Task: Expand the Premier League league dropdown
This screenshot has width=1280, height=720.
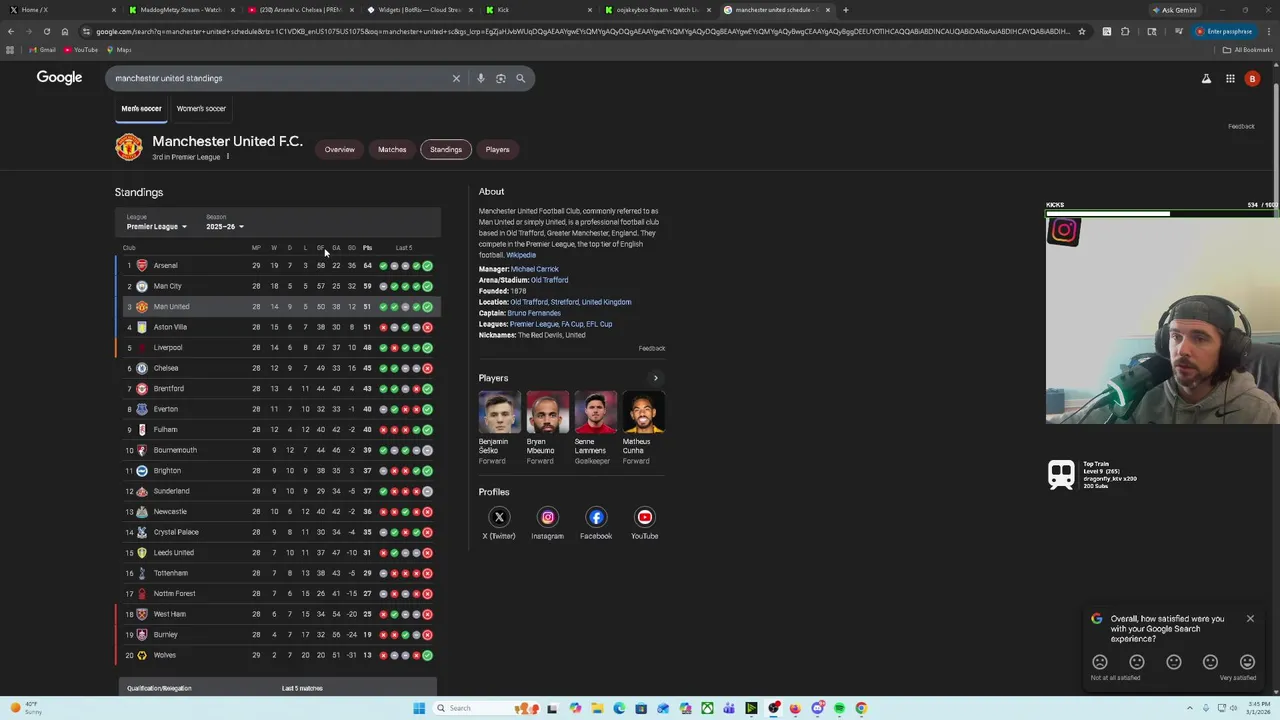Action: click(x=156, y=227)
